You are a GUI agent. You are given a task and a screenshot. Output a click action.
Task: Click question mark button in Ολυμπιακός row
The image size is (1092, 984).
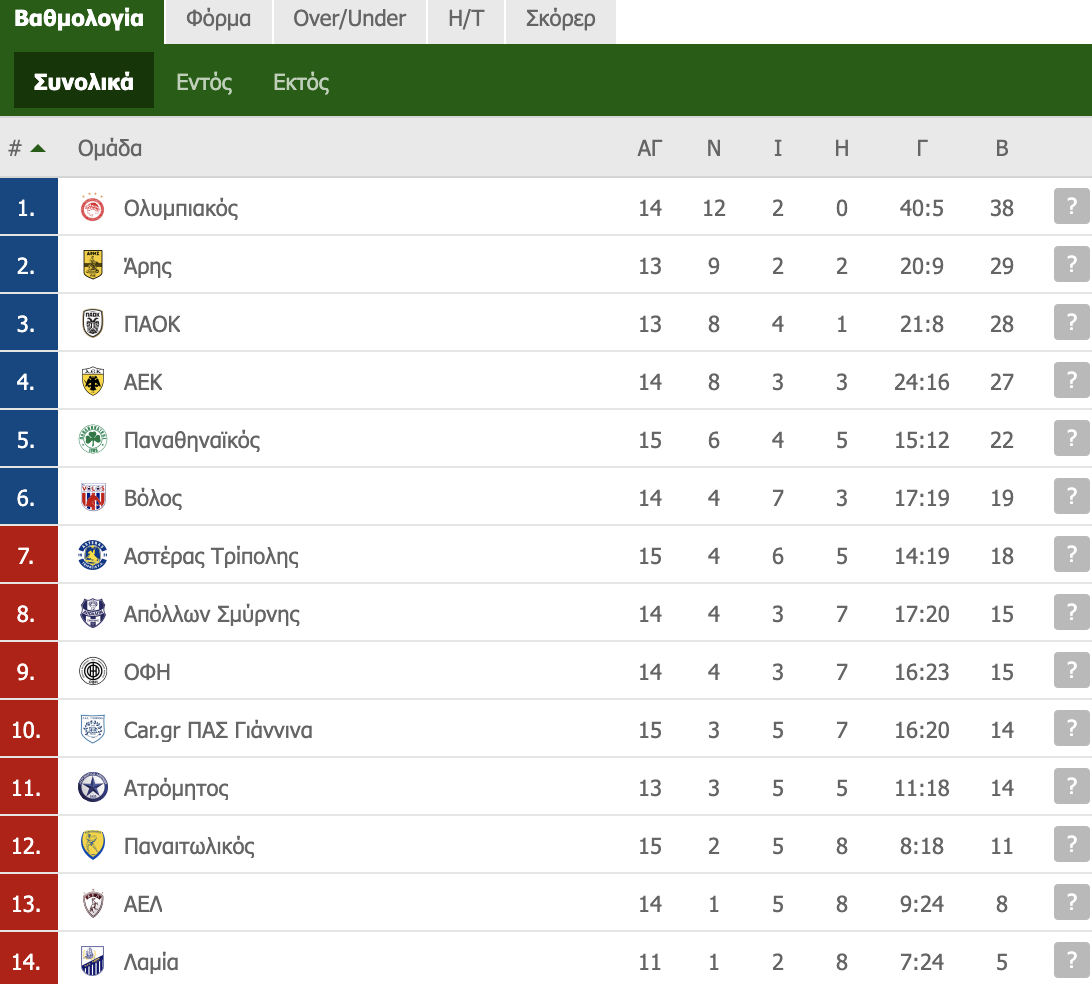coord(1071,208)
